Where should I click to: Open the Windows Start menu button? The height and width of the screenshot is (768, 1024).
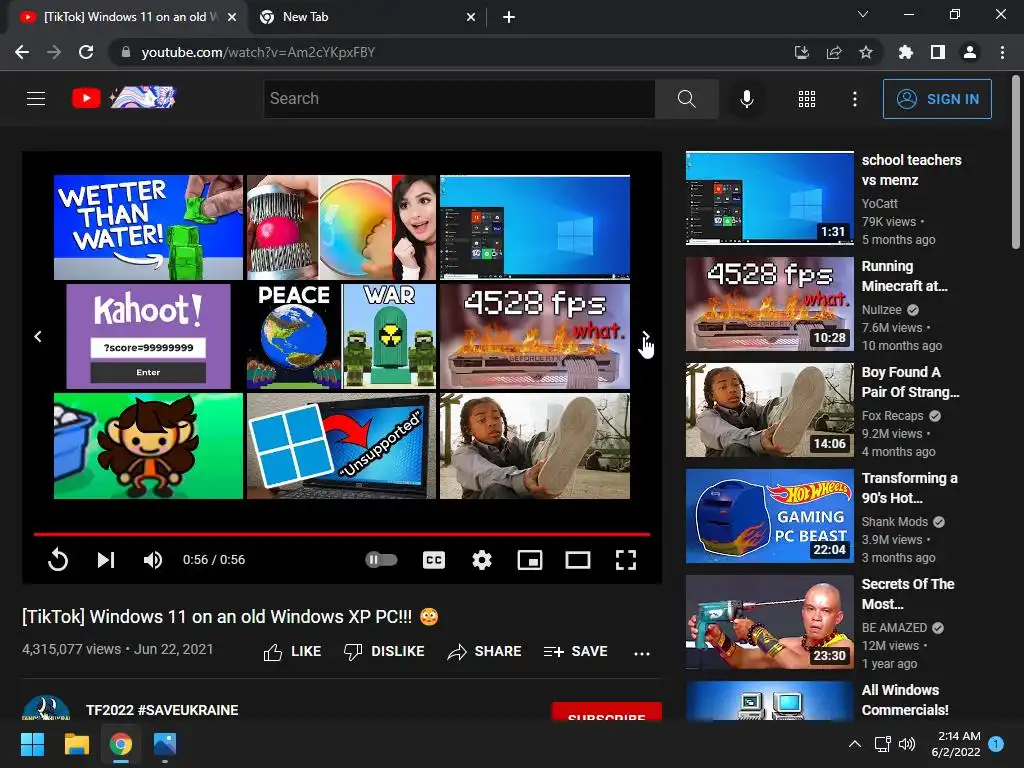pos(32,744)
